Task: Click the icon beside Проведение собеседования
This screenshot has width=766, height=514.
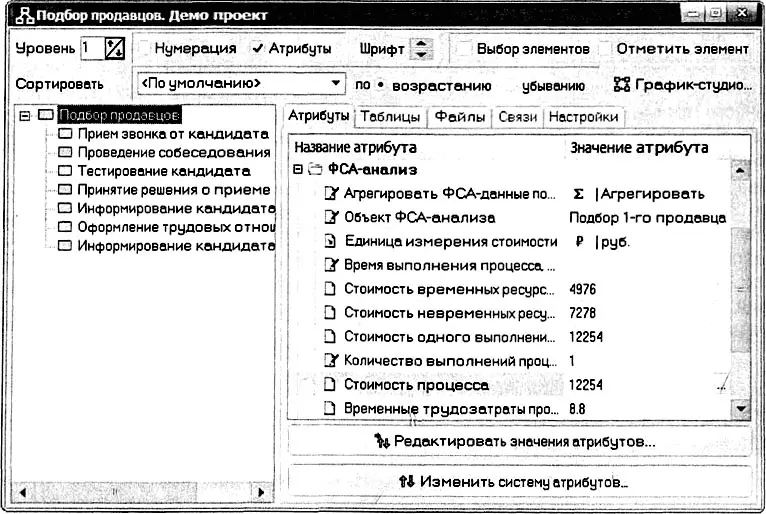Action: coord(65,152)
